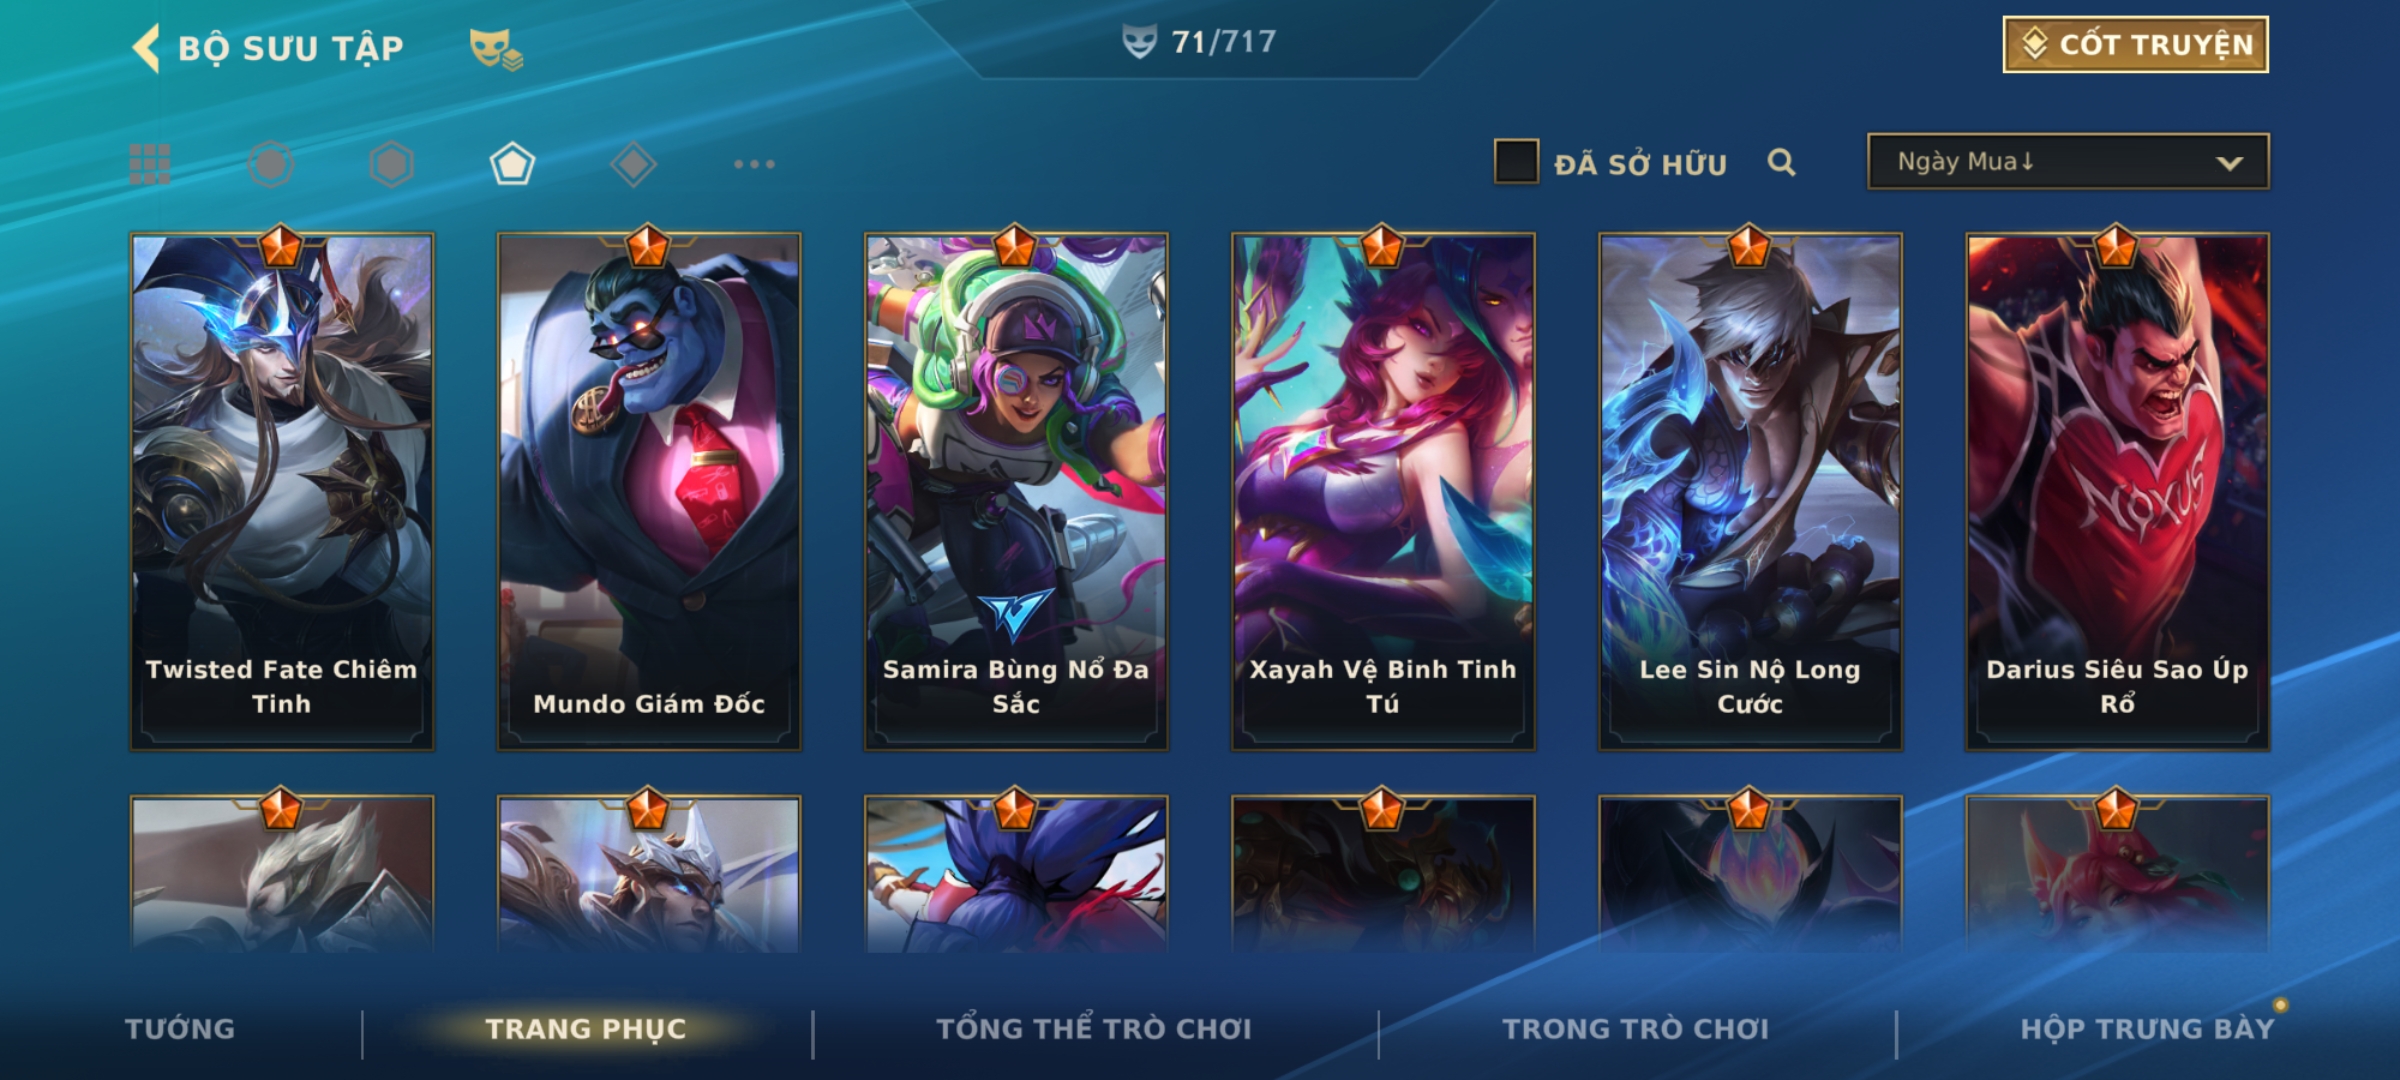Select the grid all-skins filter icon
This screenshot has width=2400, height=1080.
(150, 164)
